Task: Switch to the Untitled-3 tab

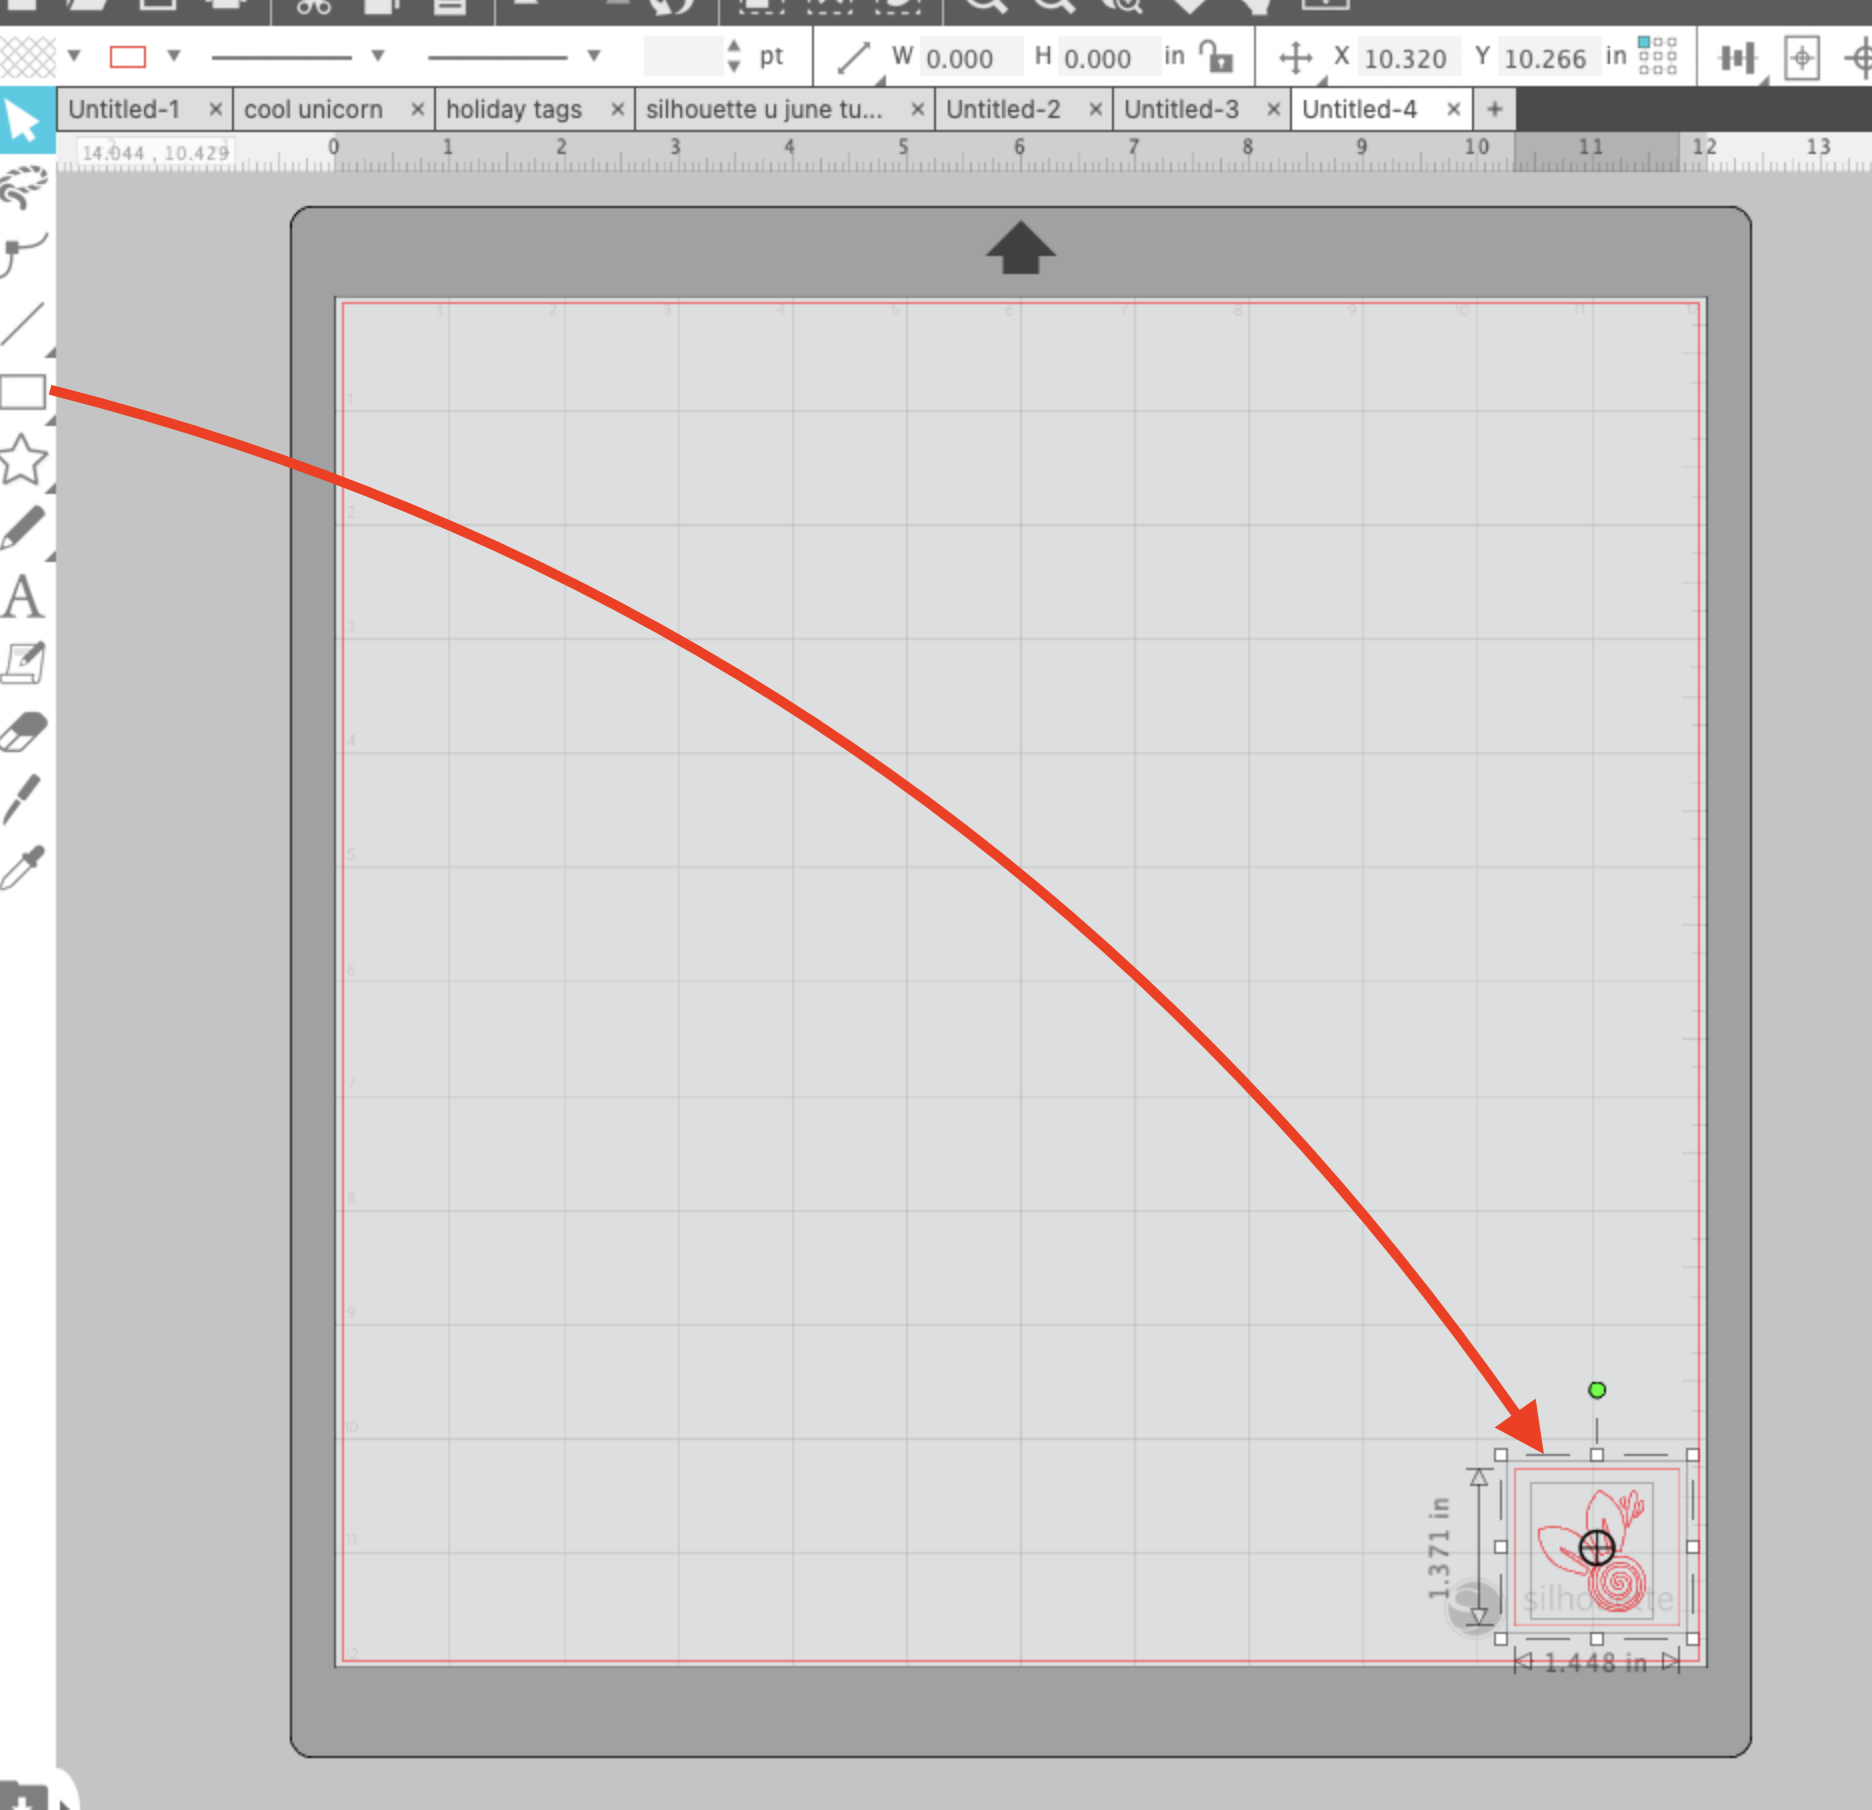Action: [1181, 109]
